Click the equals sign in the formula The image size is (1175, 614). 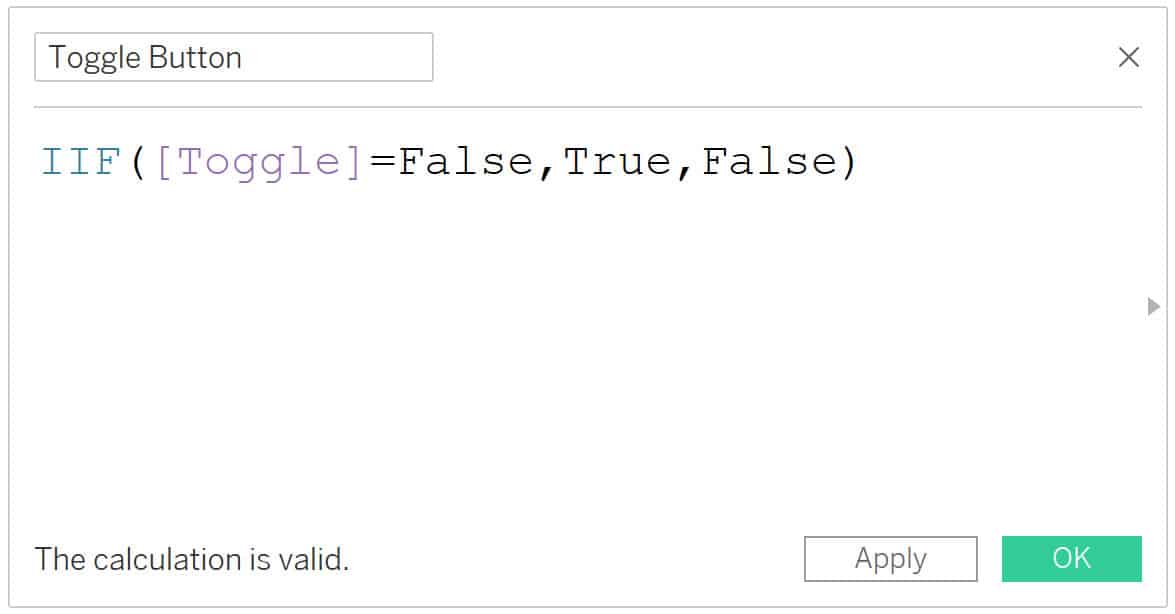point(382,161)
